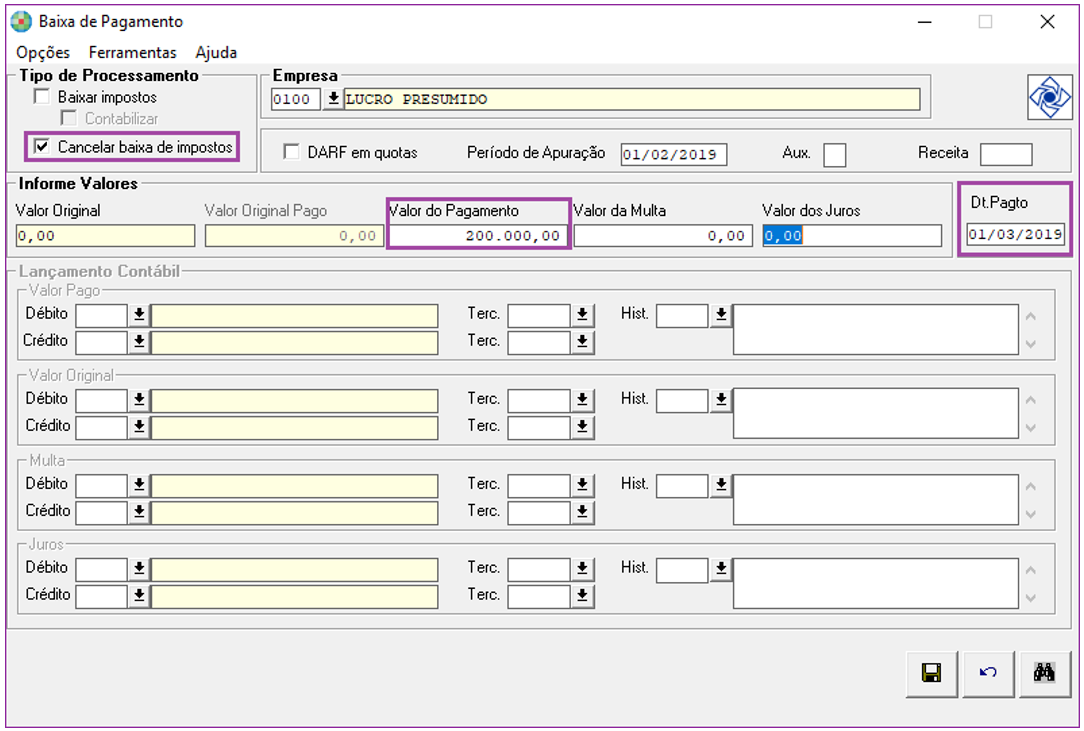Click the Valor Pago Débito code field
This screenshot has width=1084, height=731.
102,315
